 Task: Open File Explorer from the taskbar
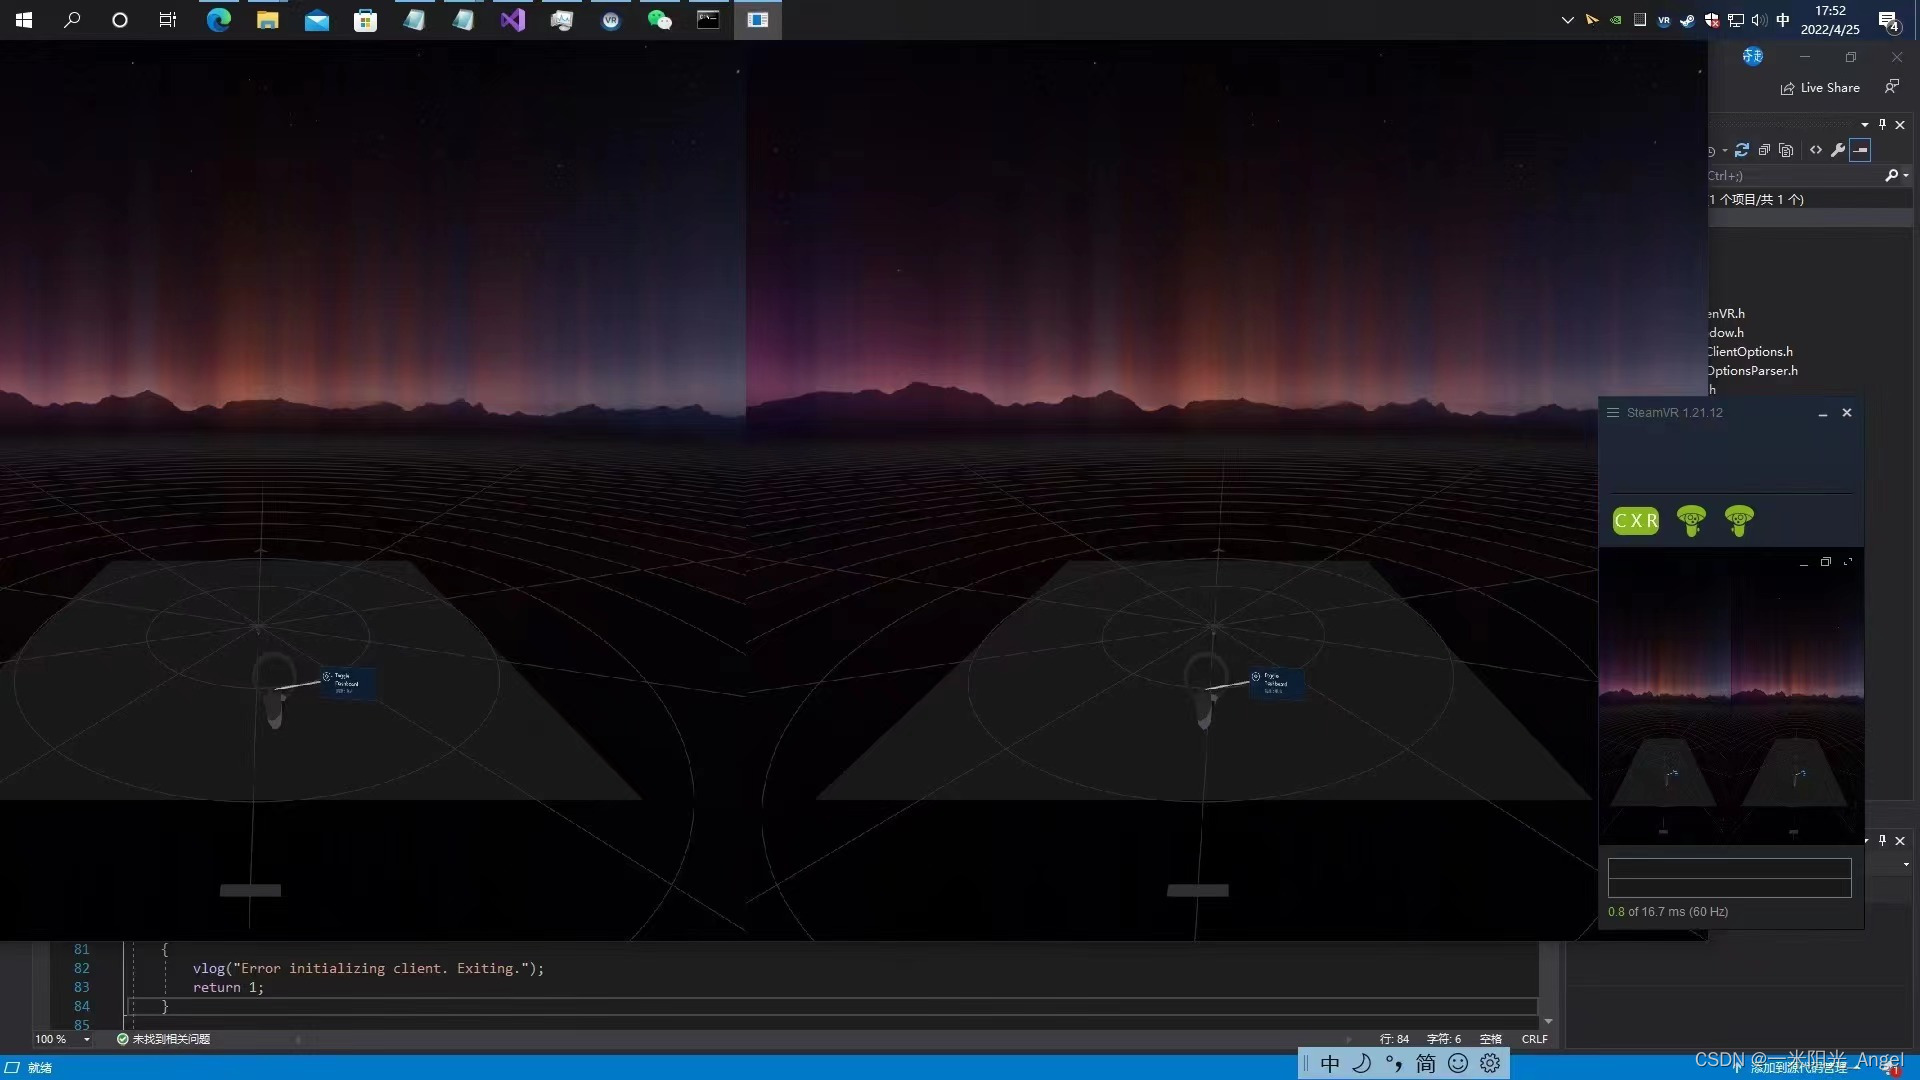267,20
